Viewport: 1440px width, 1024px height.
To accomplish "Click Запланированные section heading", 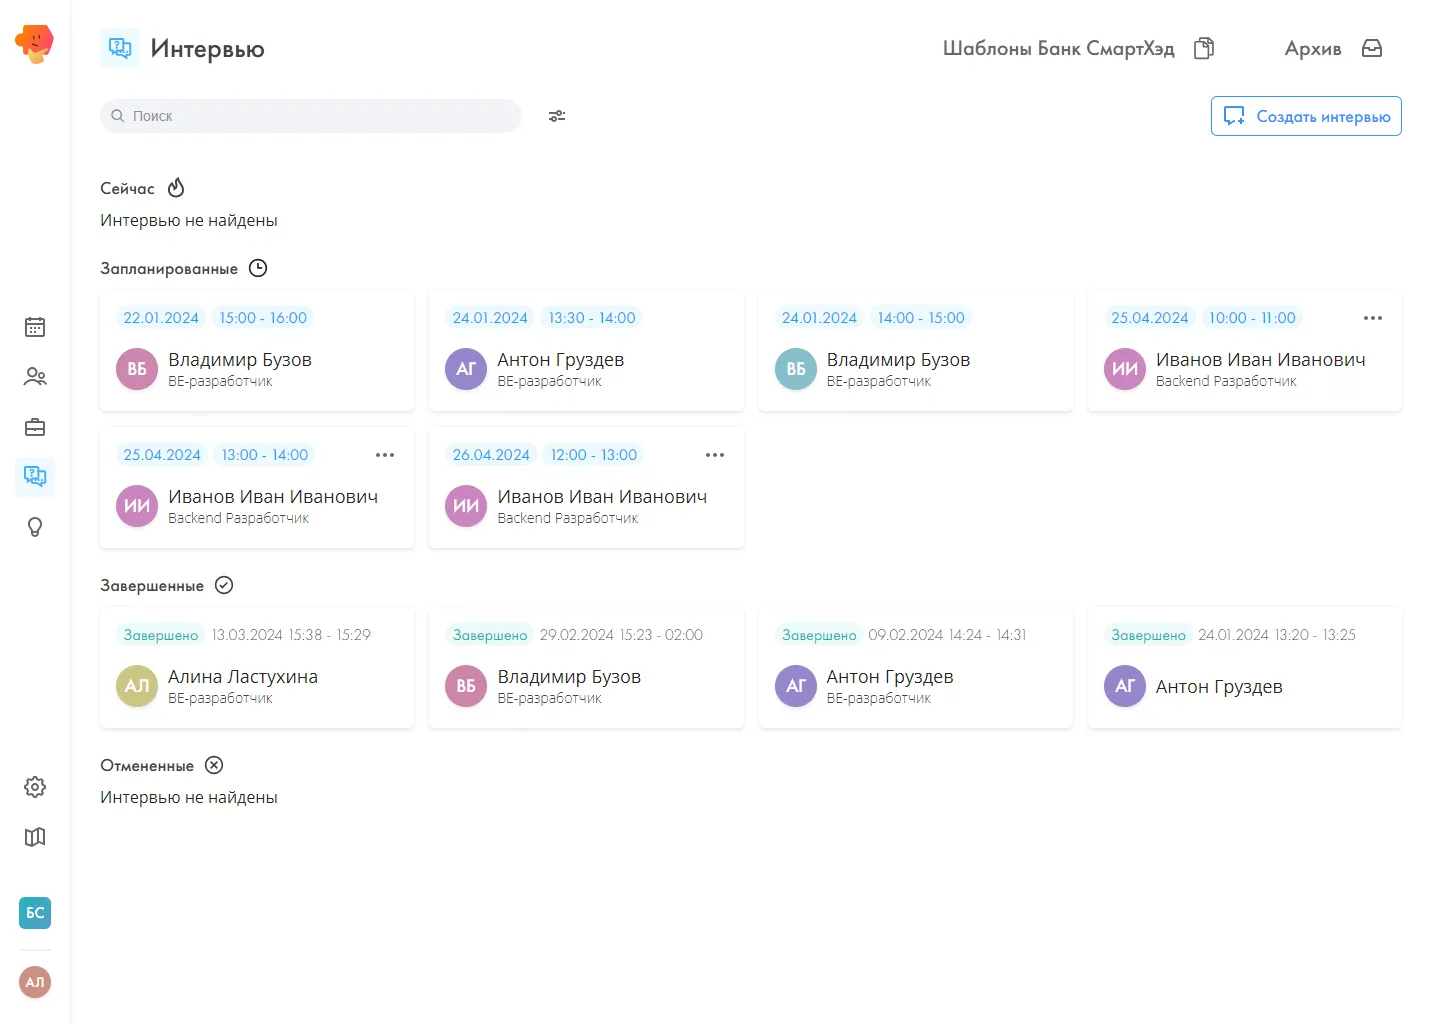I will pos(169,268).
